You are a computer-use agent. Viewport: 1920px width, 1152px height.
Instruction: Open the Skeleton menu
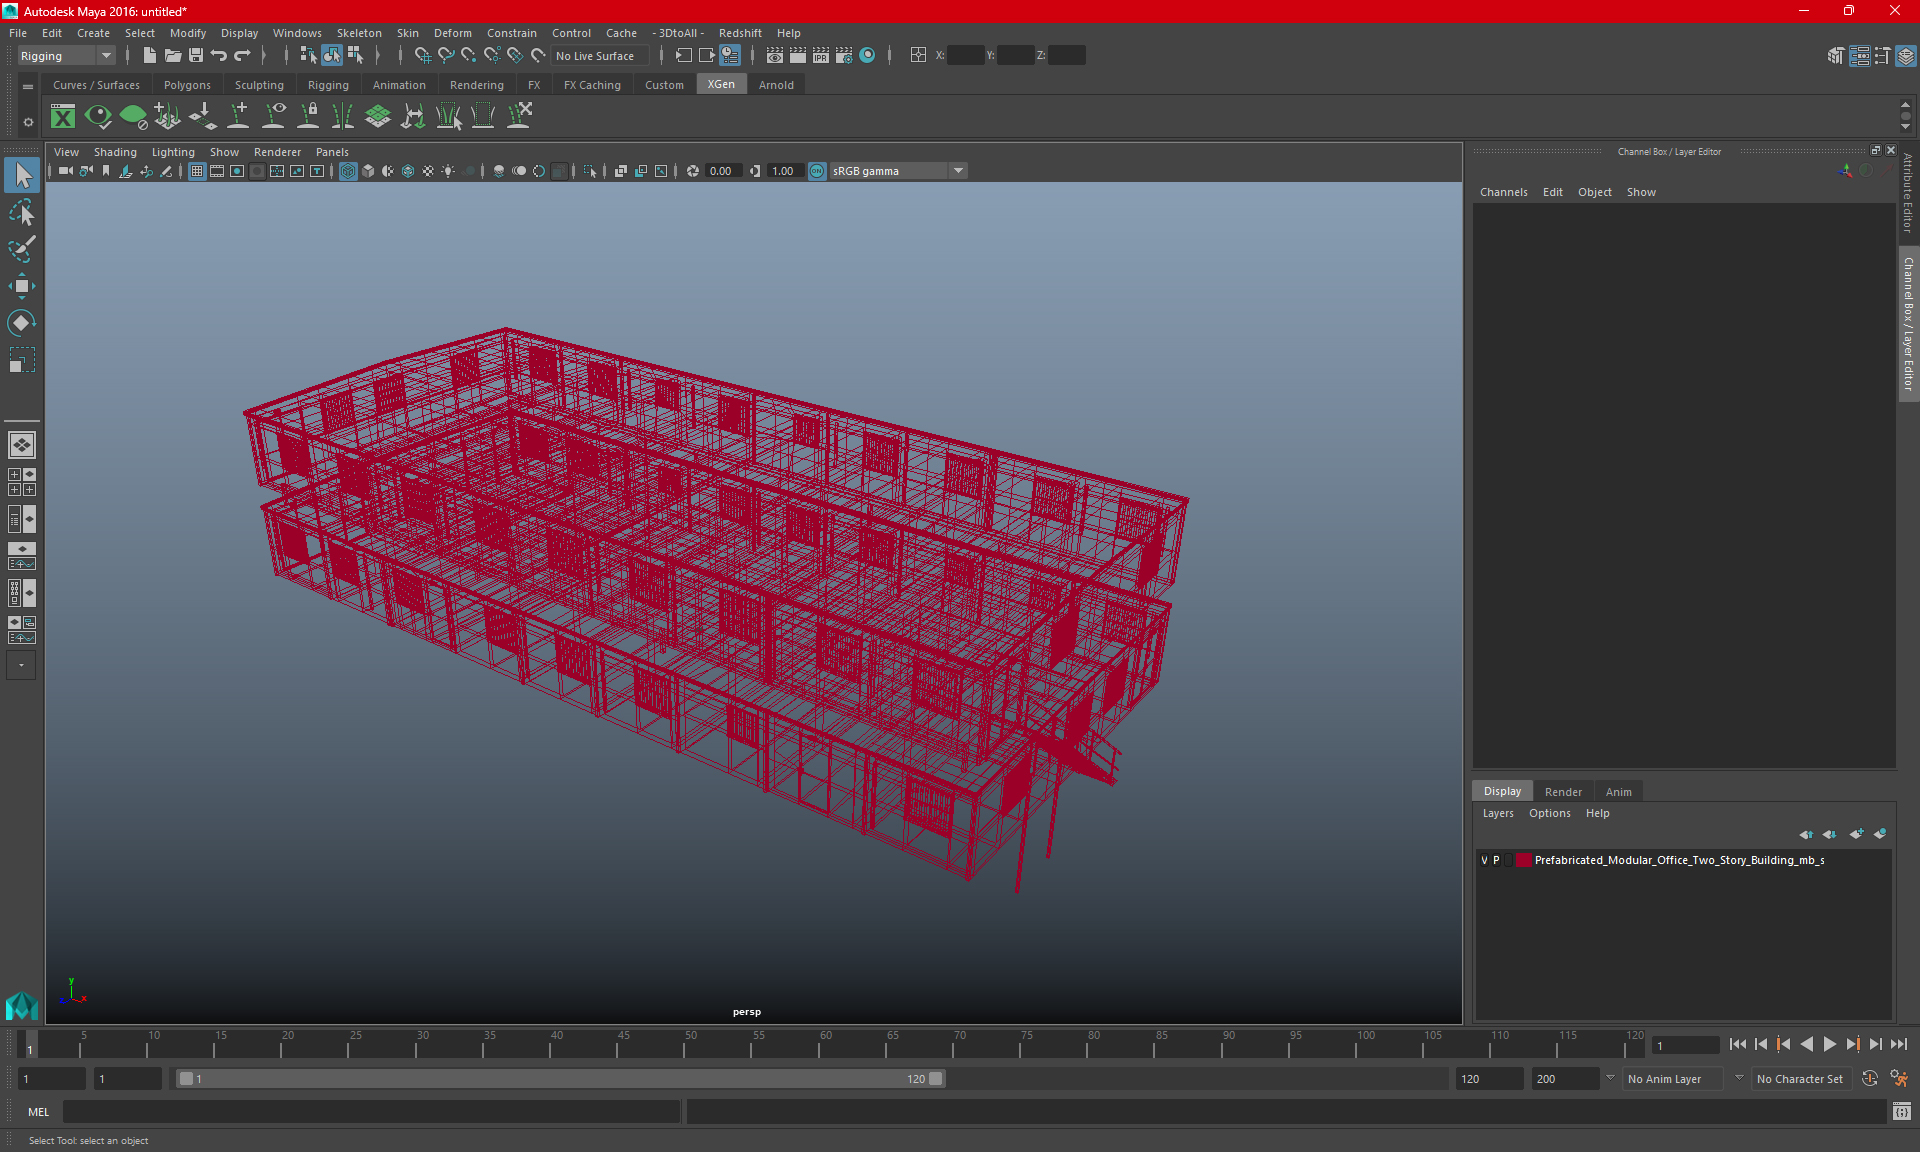click(x=359, y=33)
